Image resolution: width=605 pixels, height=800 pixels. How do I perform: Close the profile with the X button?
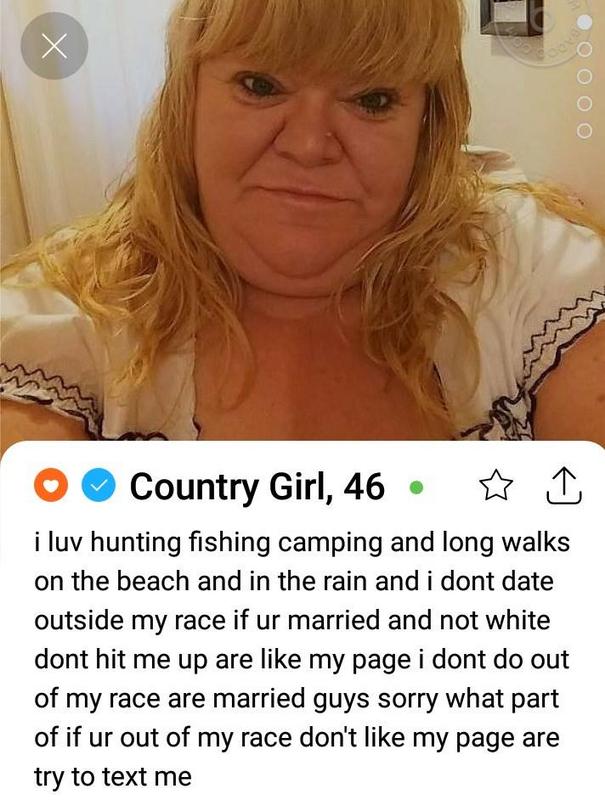click(54, 46)
